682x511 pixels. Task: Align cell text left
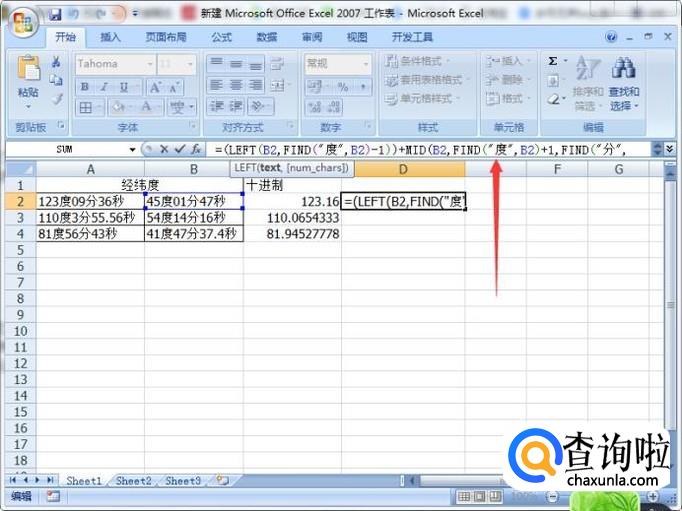(x=217, y=85)
